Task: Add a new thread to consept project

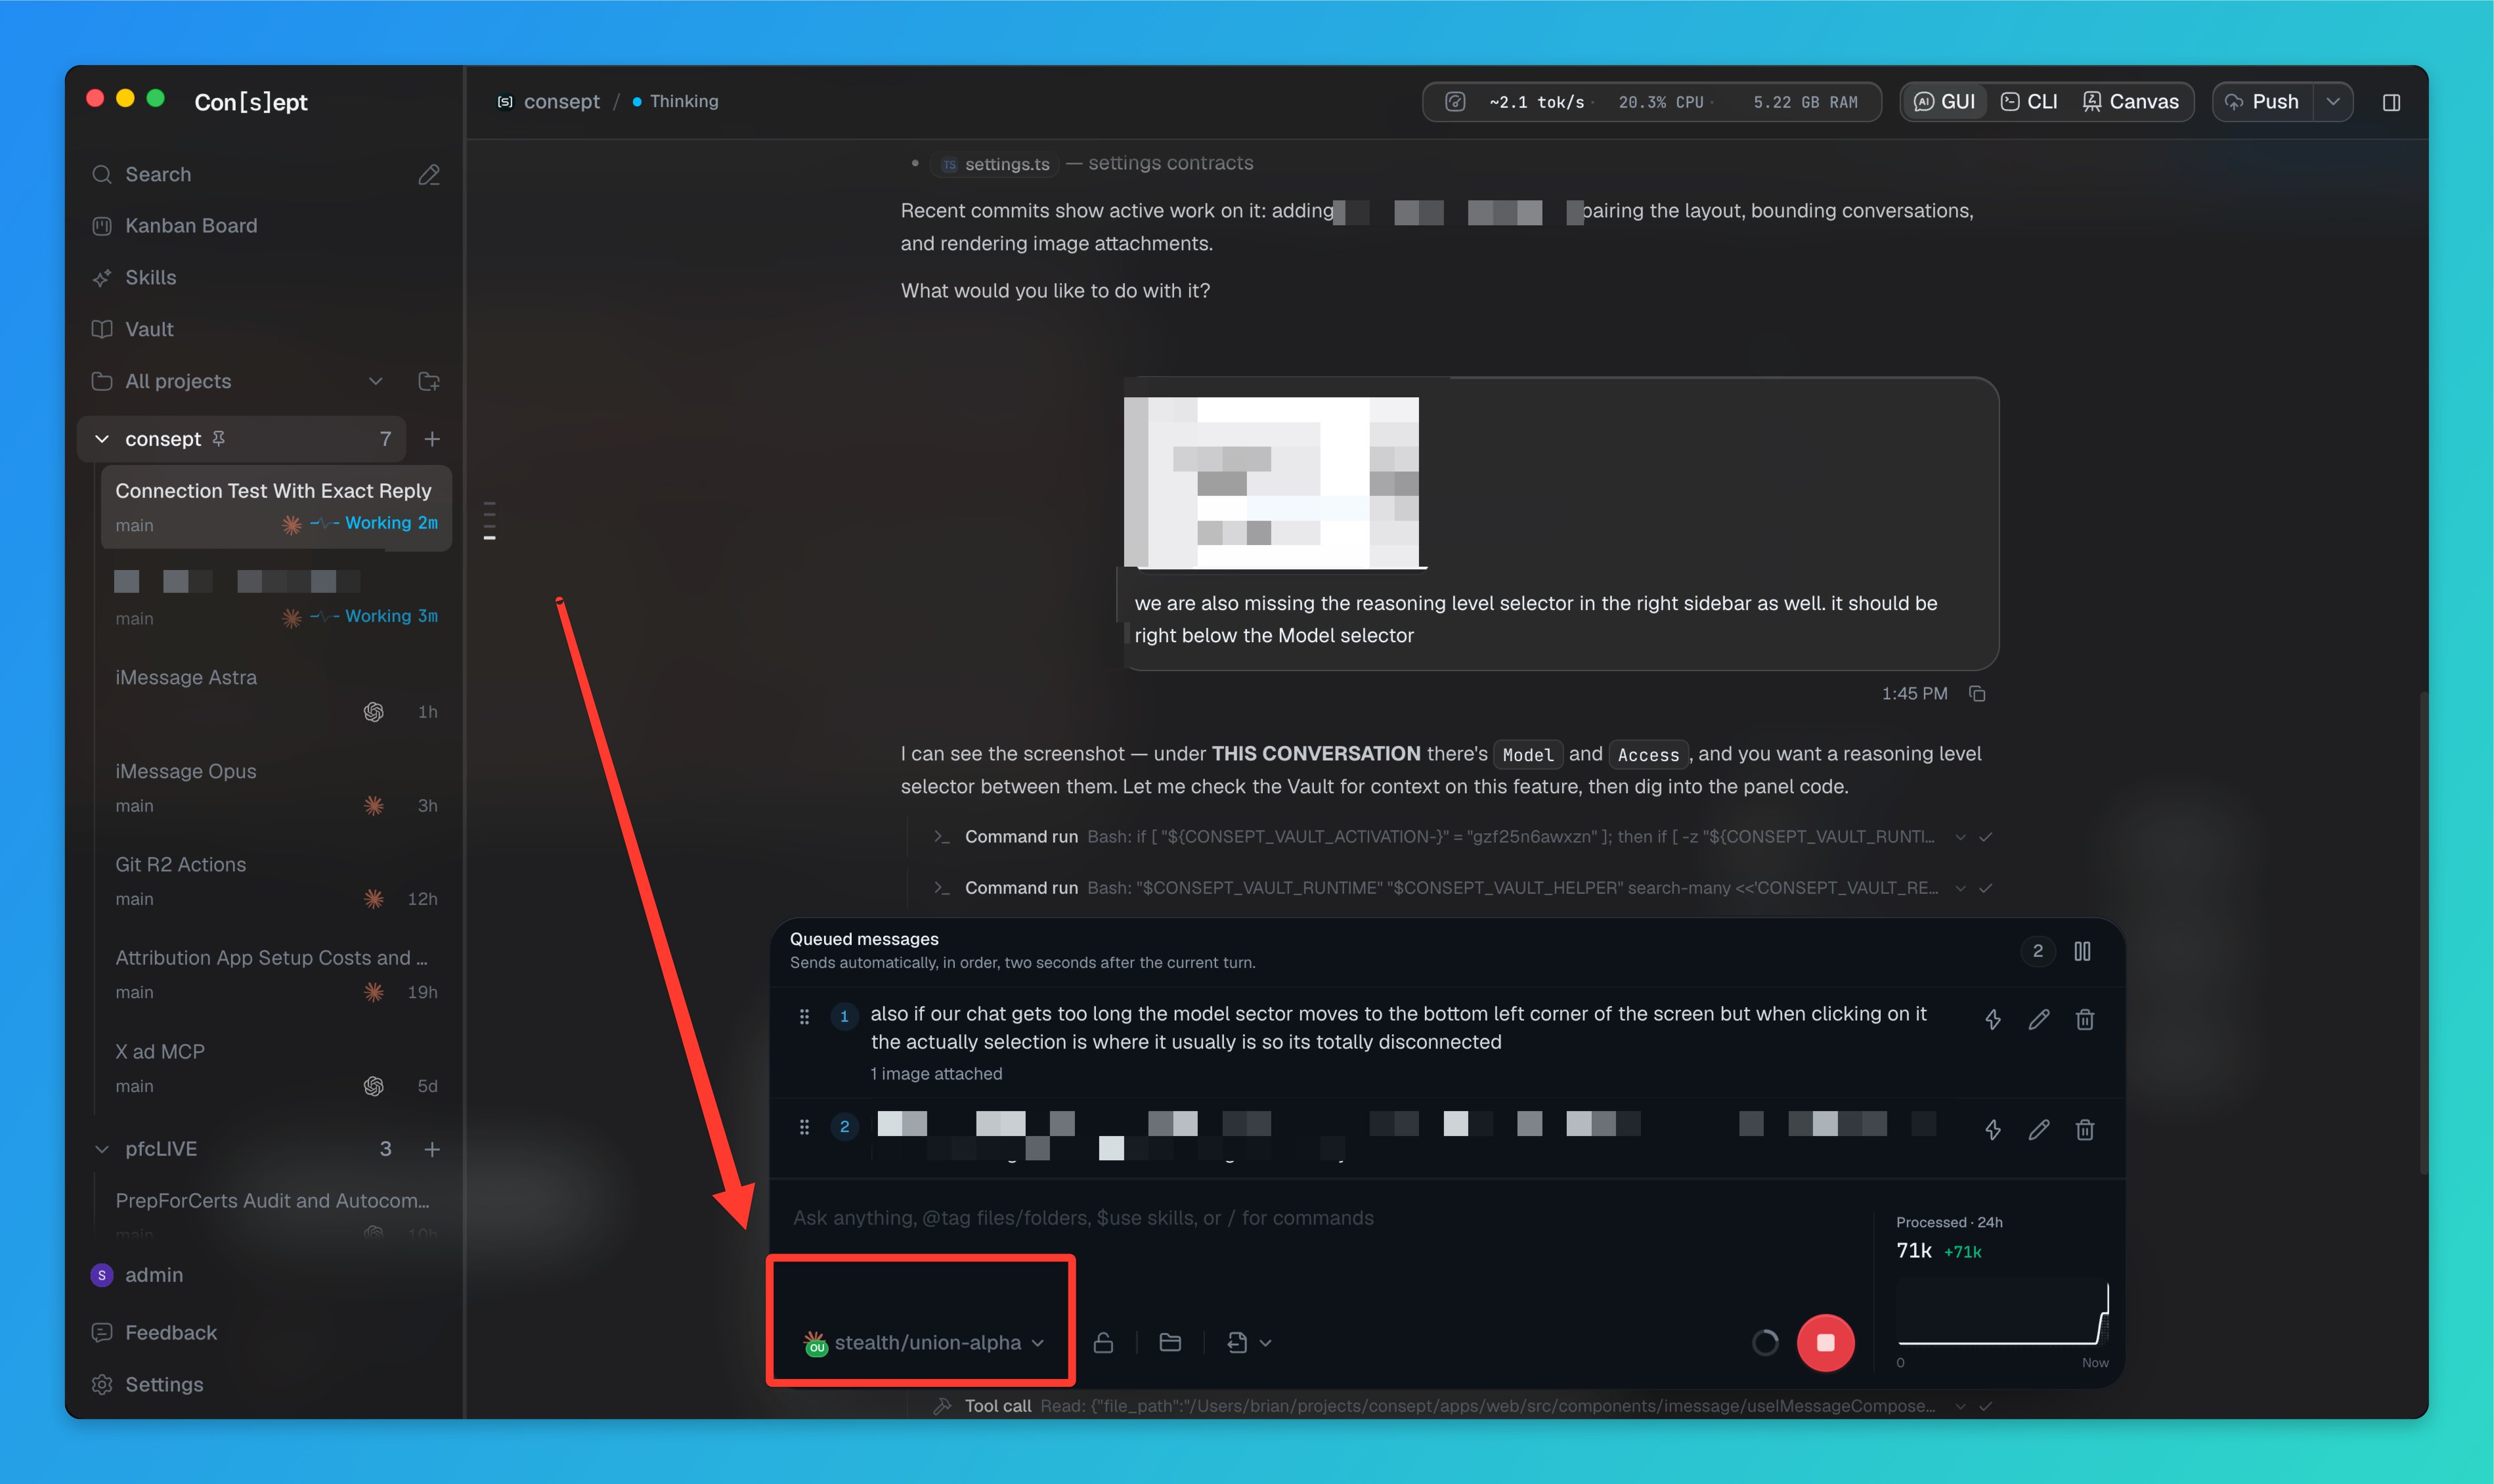Action: click(x=432, y=439)
